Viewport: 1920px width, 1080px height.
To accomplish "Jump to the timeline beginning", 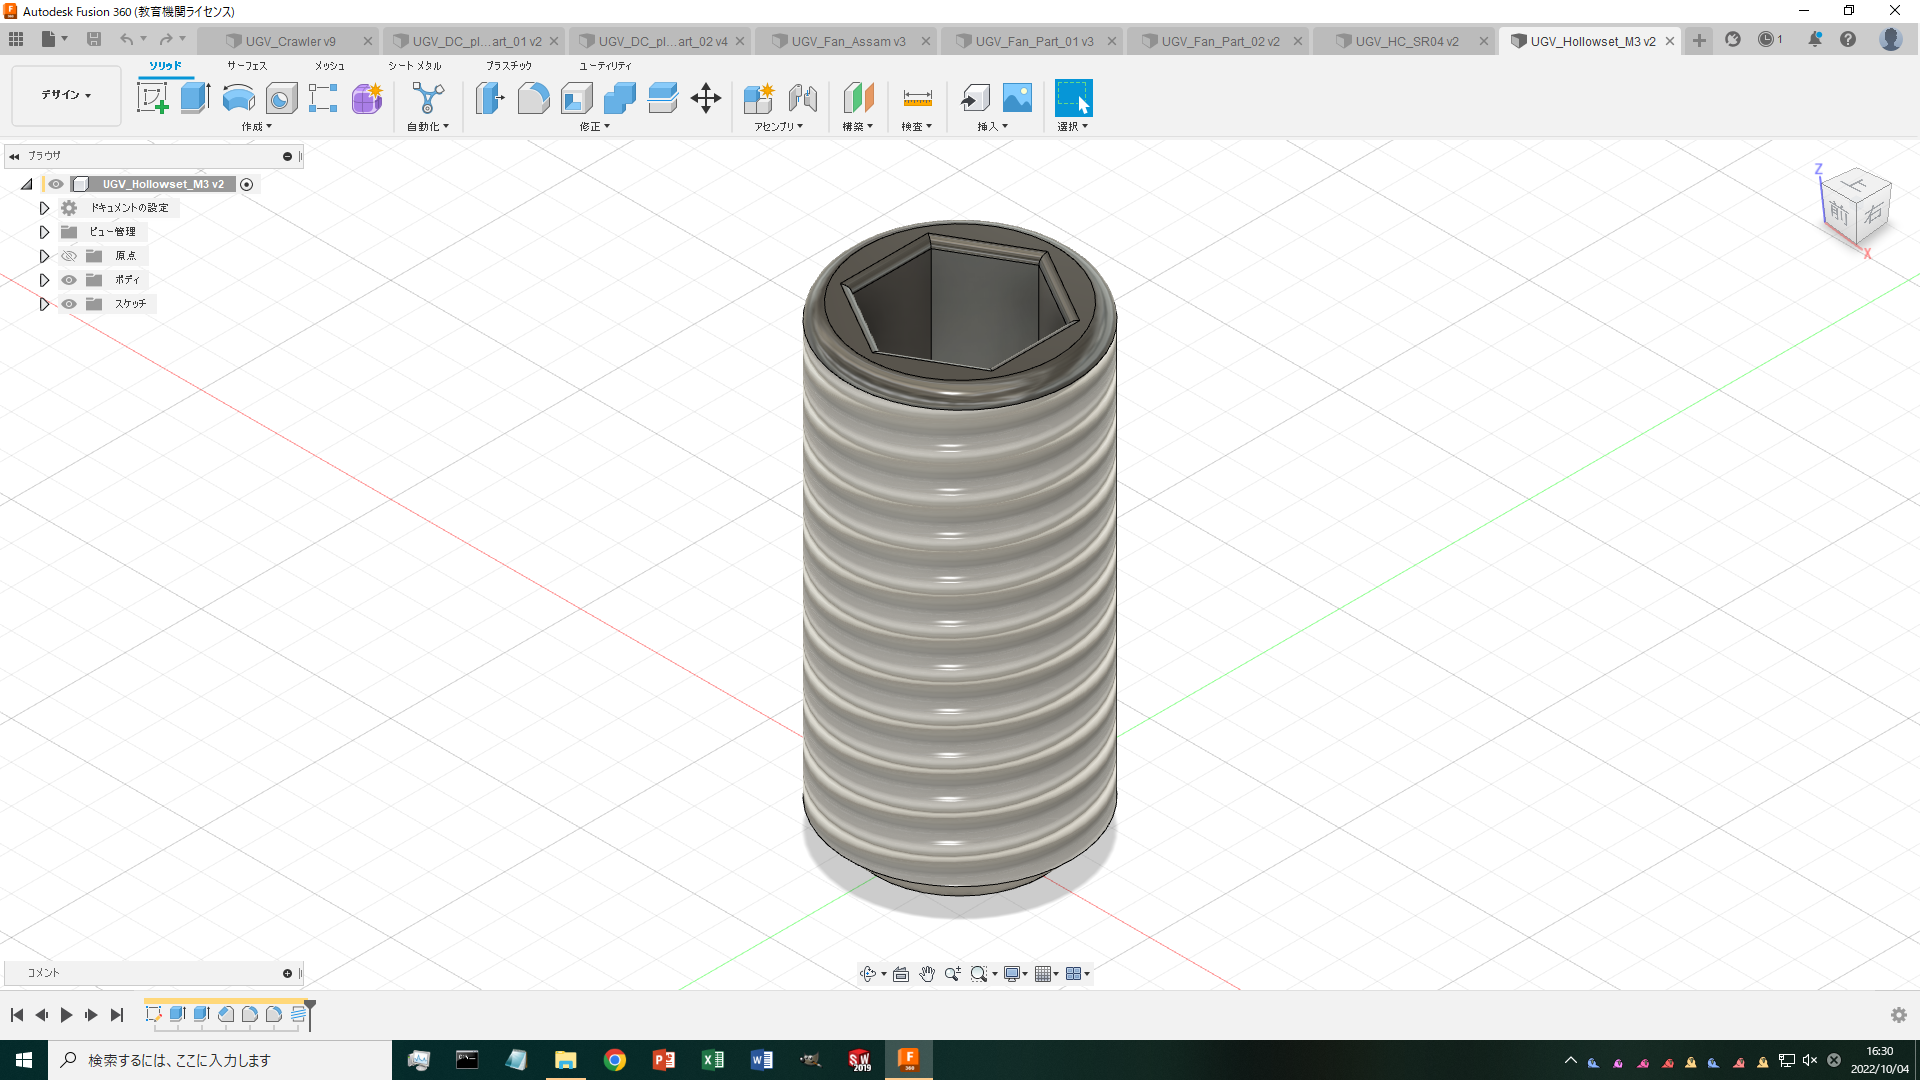I will click(17, 1015).
